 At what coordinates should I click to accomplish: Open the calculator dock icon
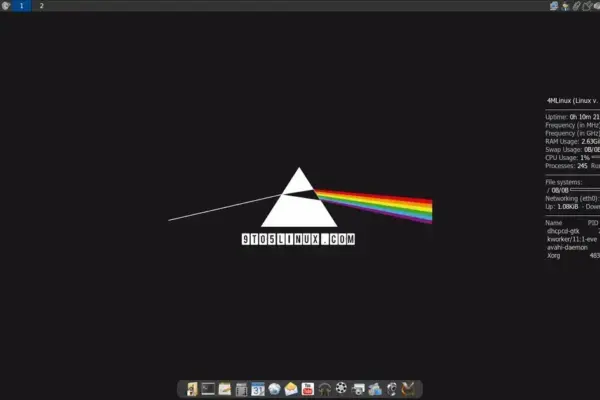(241, 389)
